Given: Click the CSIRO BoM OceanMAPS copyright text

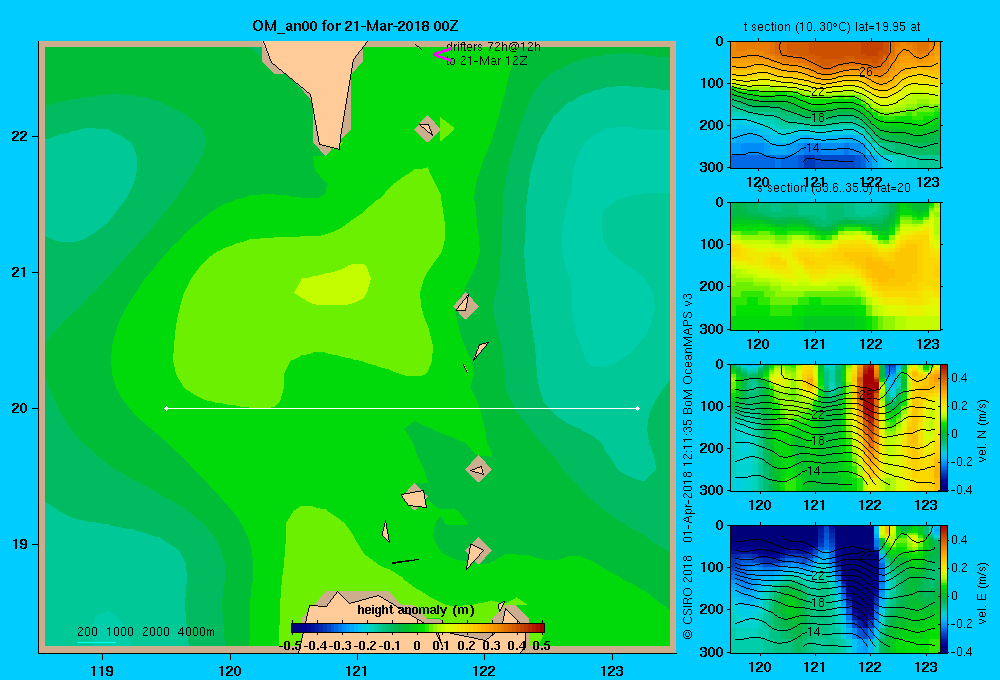Looking at the screenshot, I should click(688, 466).
